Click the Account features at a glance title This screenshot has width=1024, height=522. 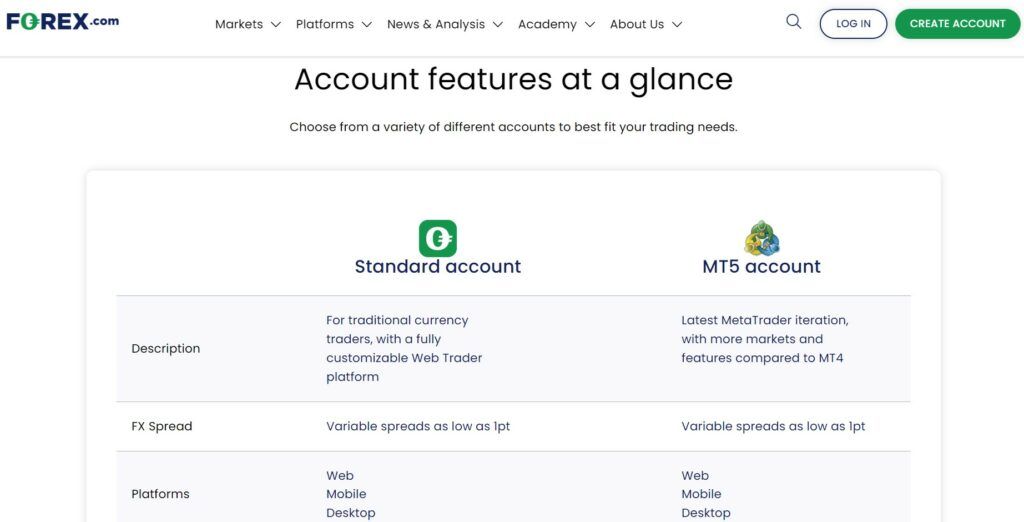click(x=513, y=79)
